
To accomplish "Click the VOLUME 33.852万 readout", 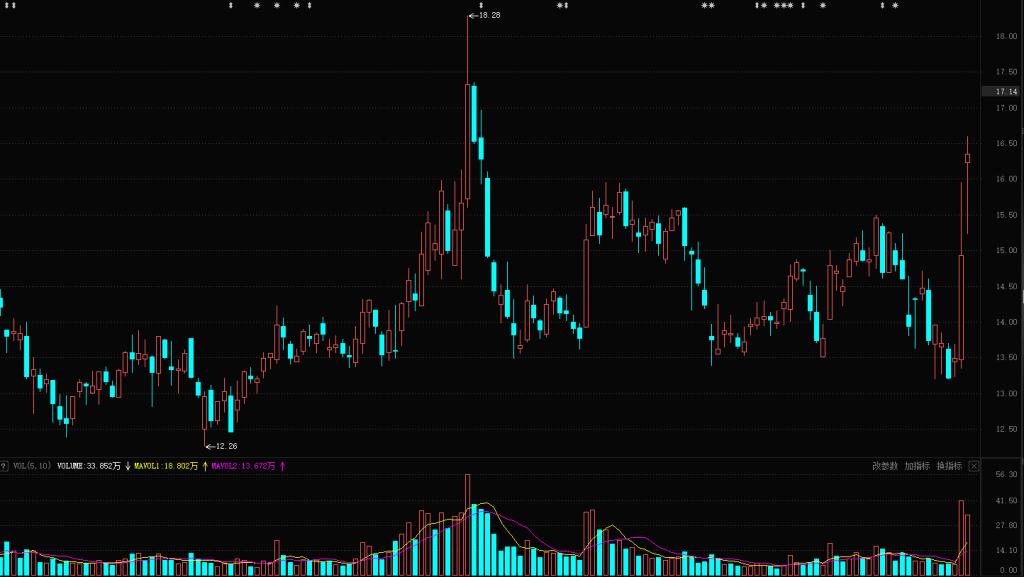I will (88, 466).
